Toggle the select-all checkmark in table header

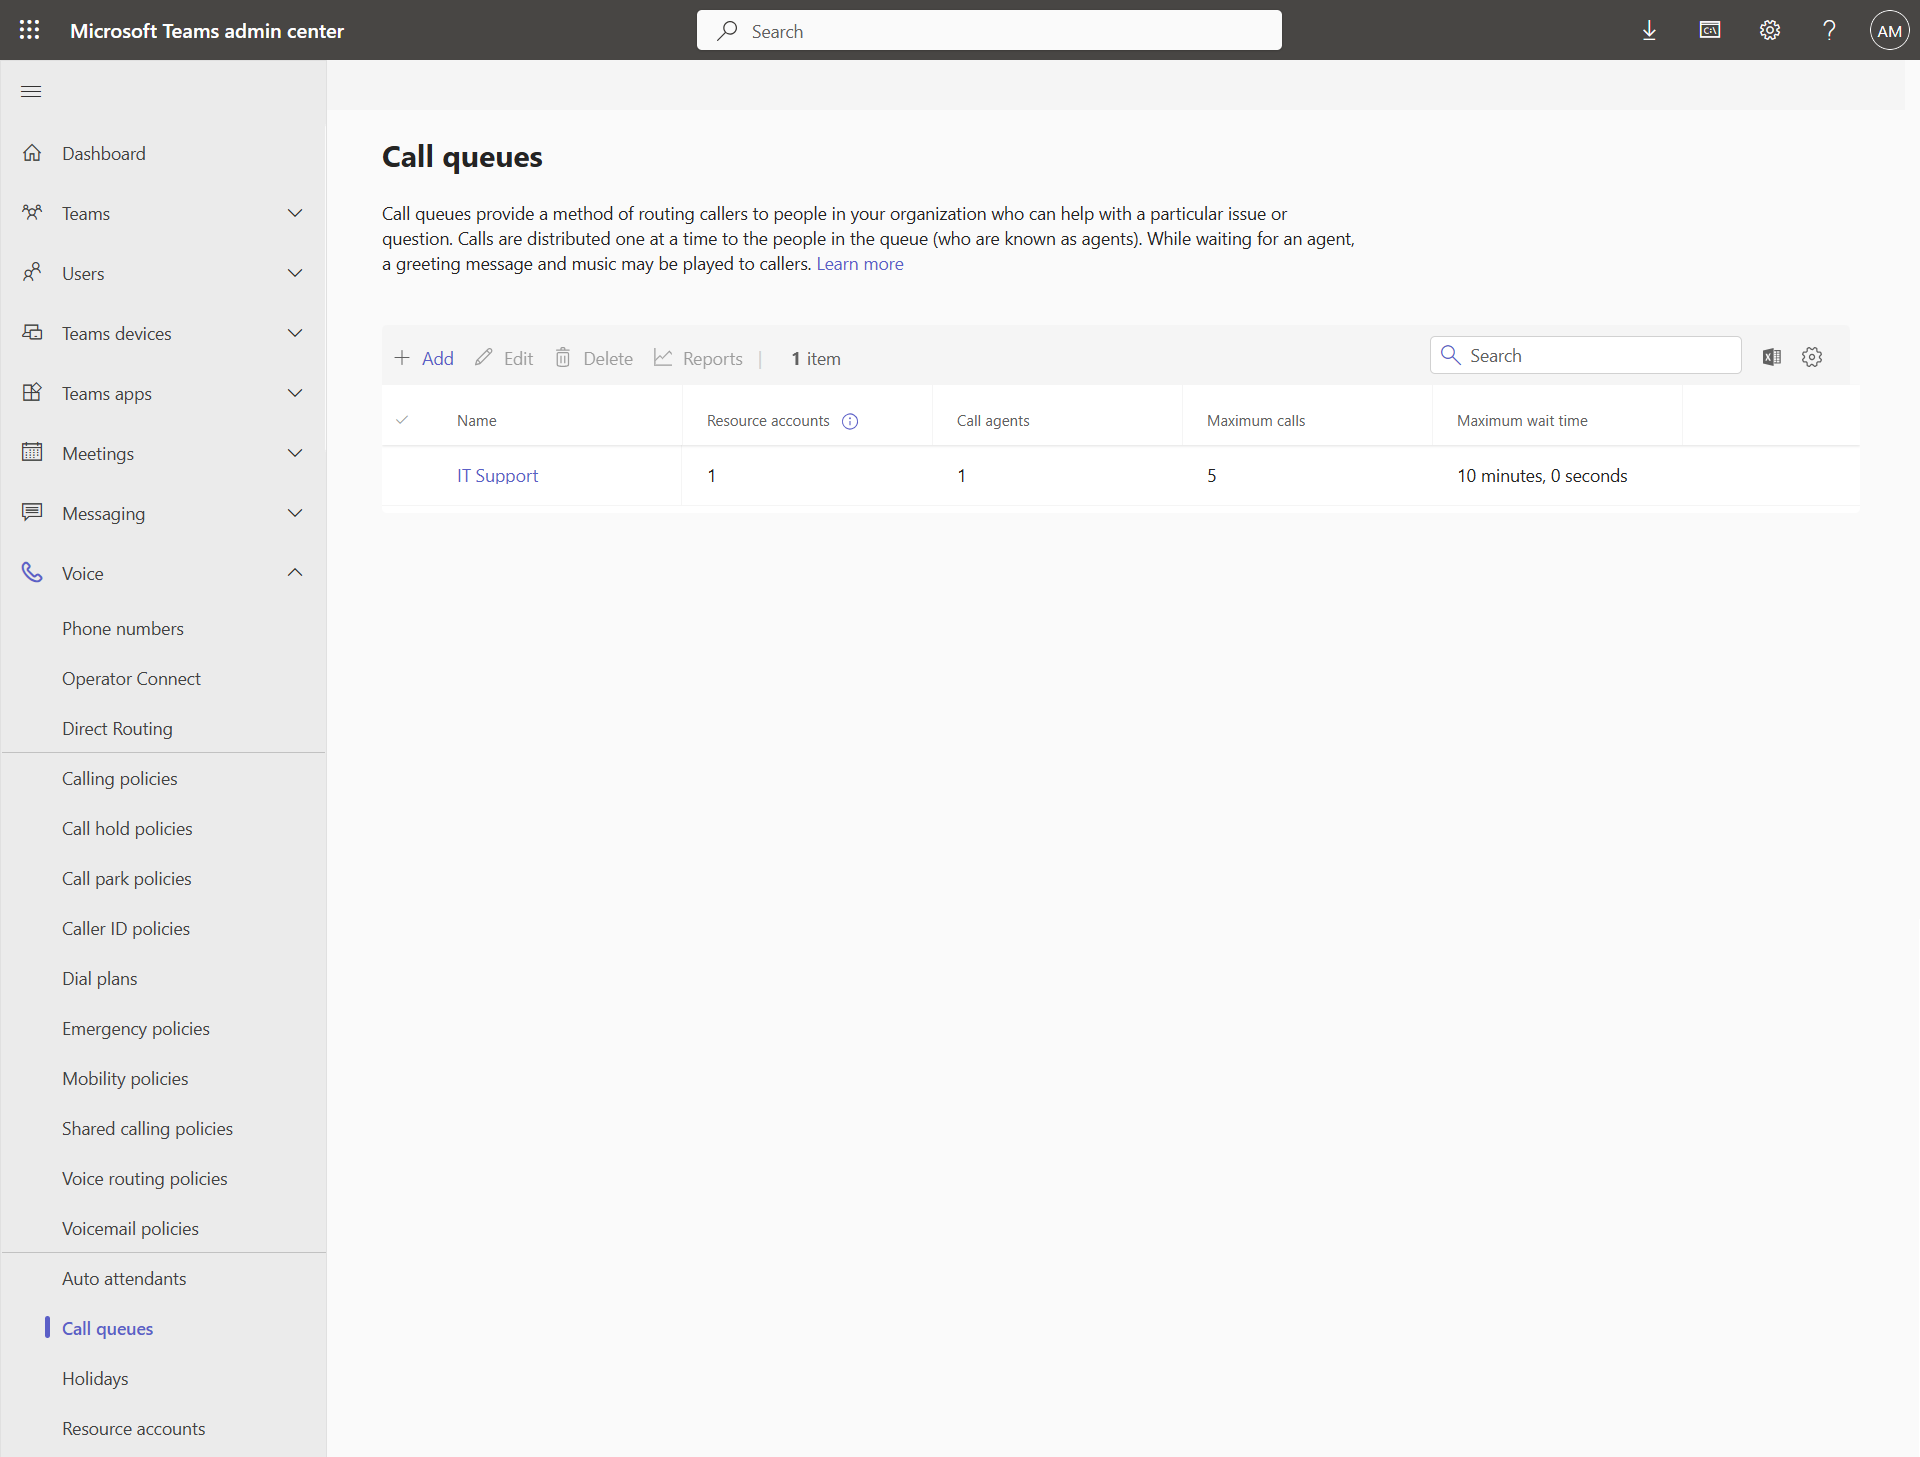click(x=402, y=420)
